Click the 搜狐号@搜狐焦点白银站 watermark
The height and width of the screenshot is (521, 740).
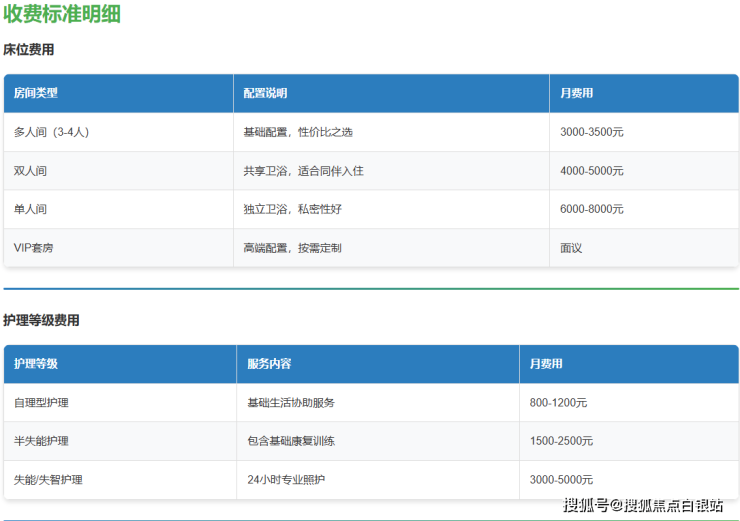643,505
